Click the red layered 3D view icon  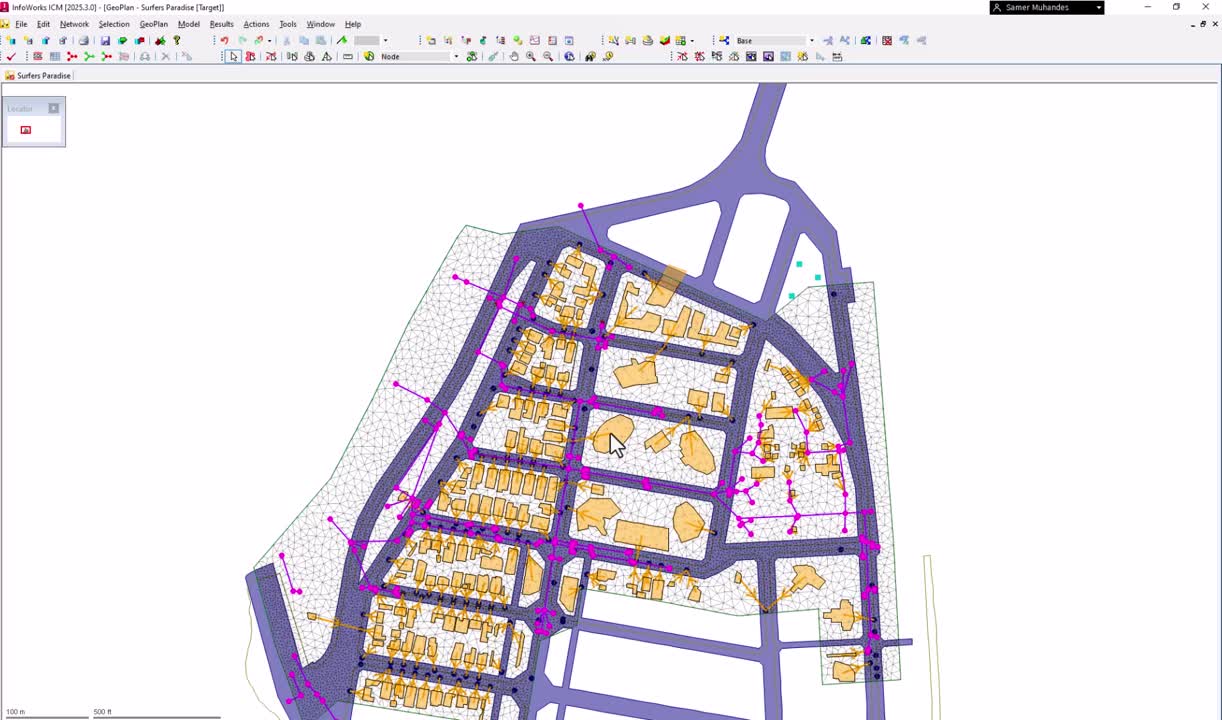(x=664, y=41)
